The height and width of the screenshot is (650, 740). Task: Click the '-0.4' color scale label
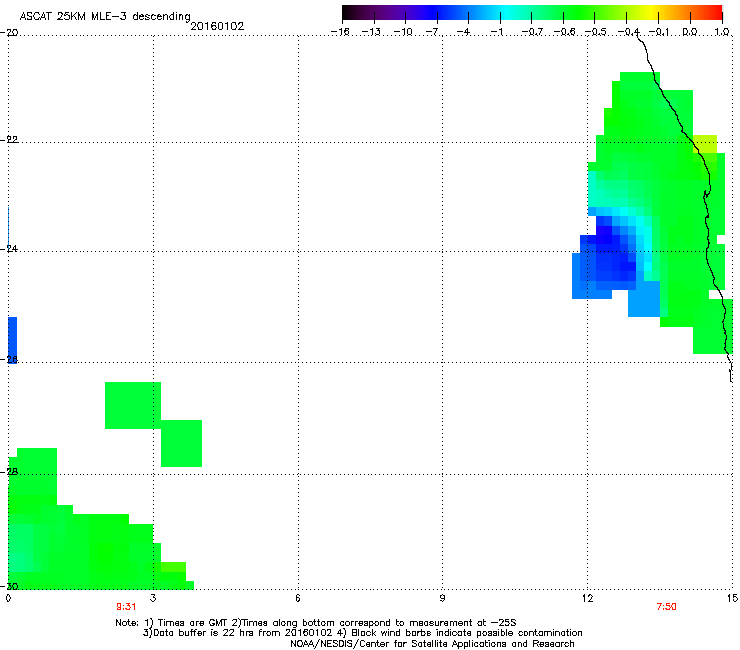point(628,32)
